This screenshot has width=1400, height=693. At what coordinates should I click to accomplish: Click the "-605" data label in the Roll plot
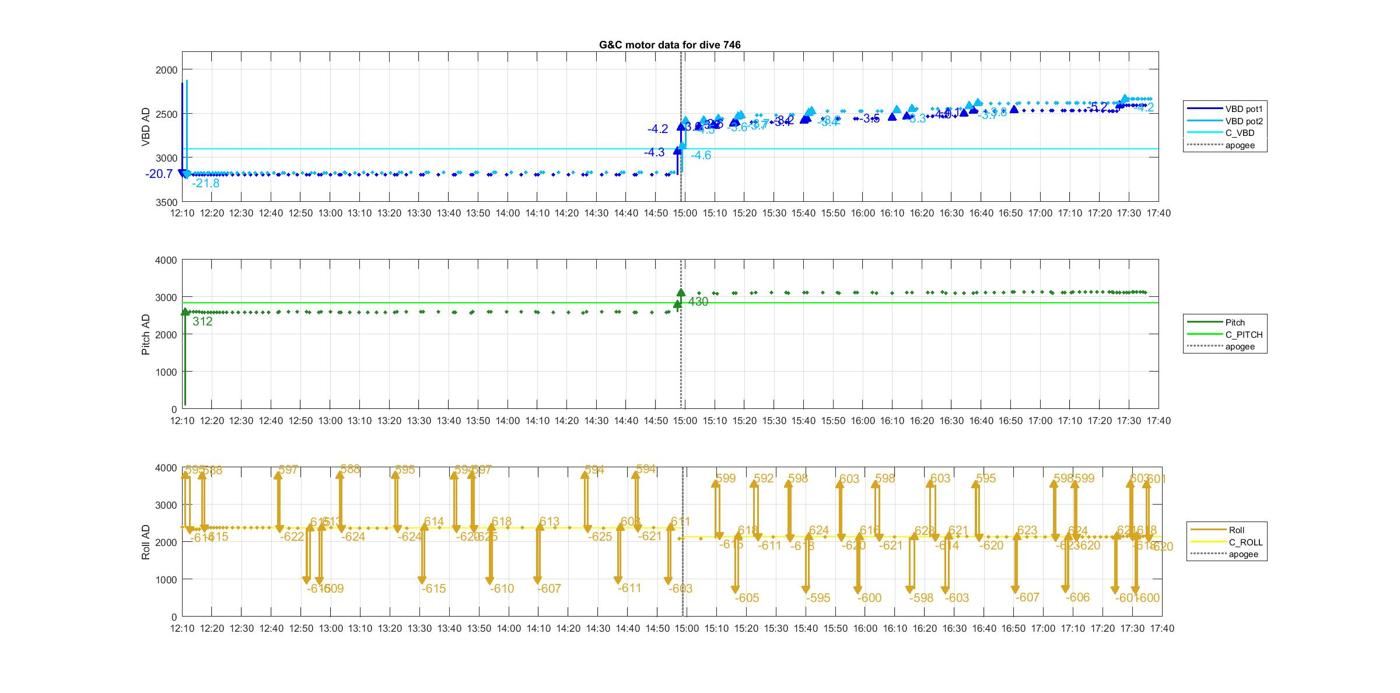pos(746,598)
